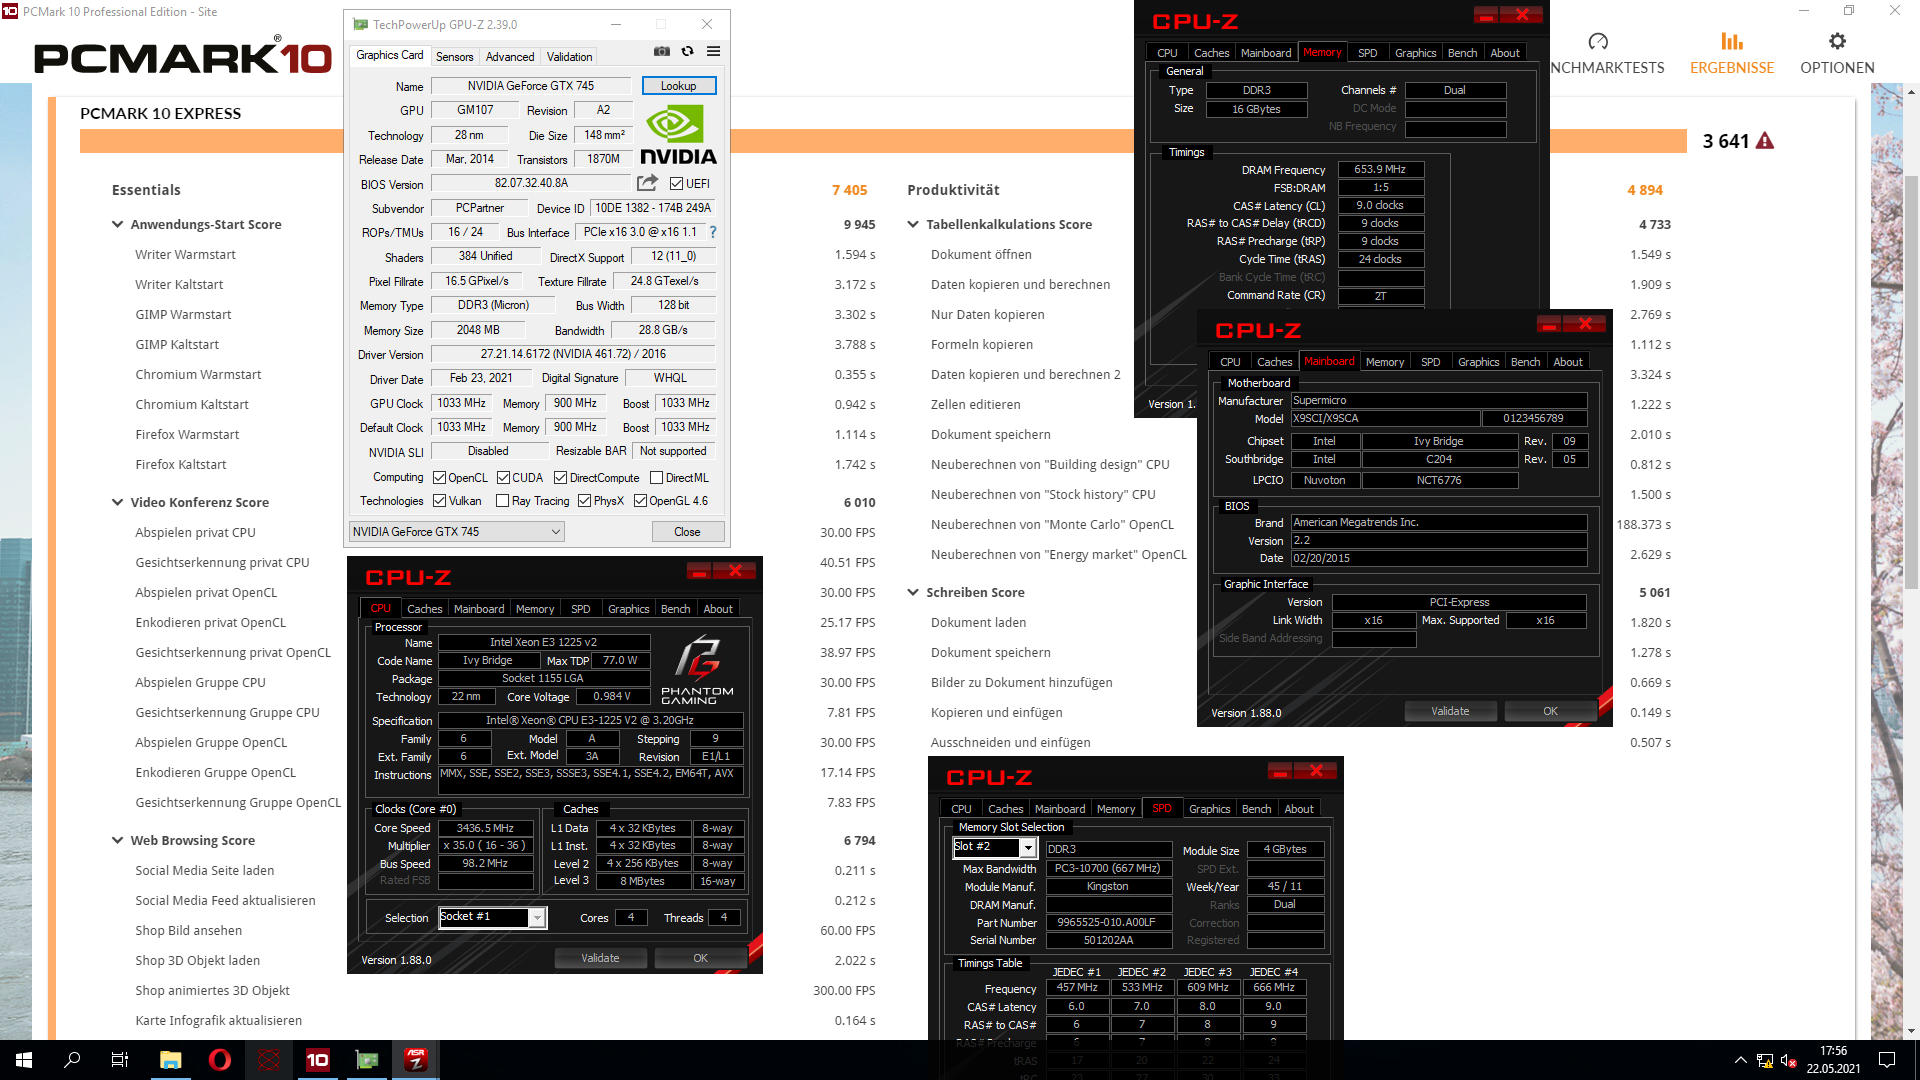Screen dimensions: 1920x1080
Task: Open the GPU selection dropdown in GPU-Z
Action: pos(456,532)
